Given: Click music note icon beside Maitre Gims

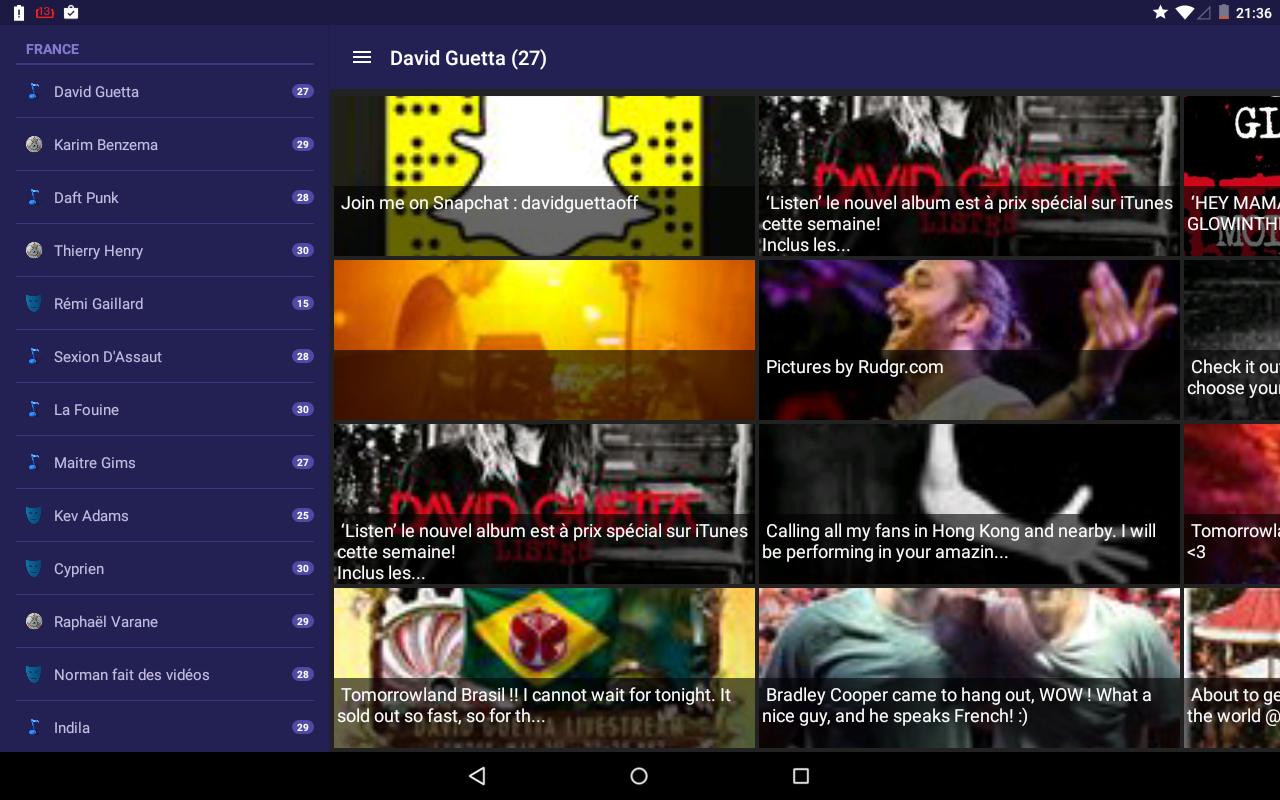Looking at the screenshot, I should point(33,462).
